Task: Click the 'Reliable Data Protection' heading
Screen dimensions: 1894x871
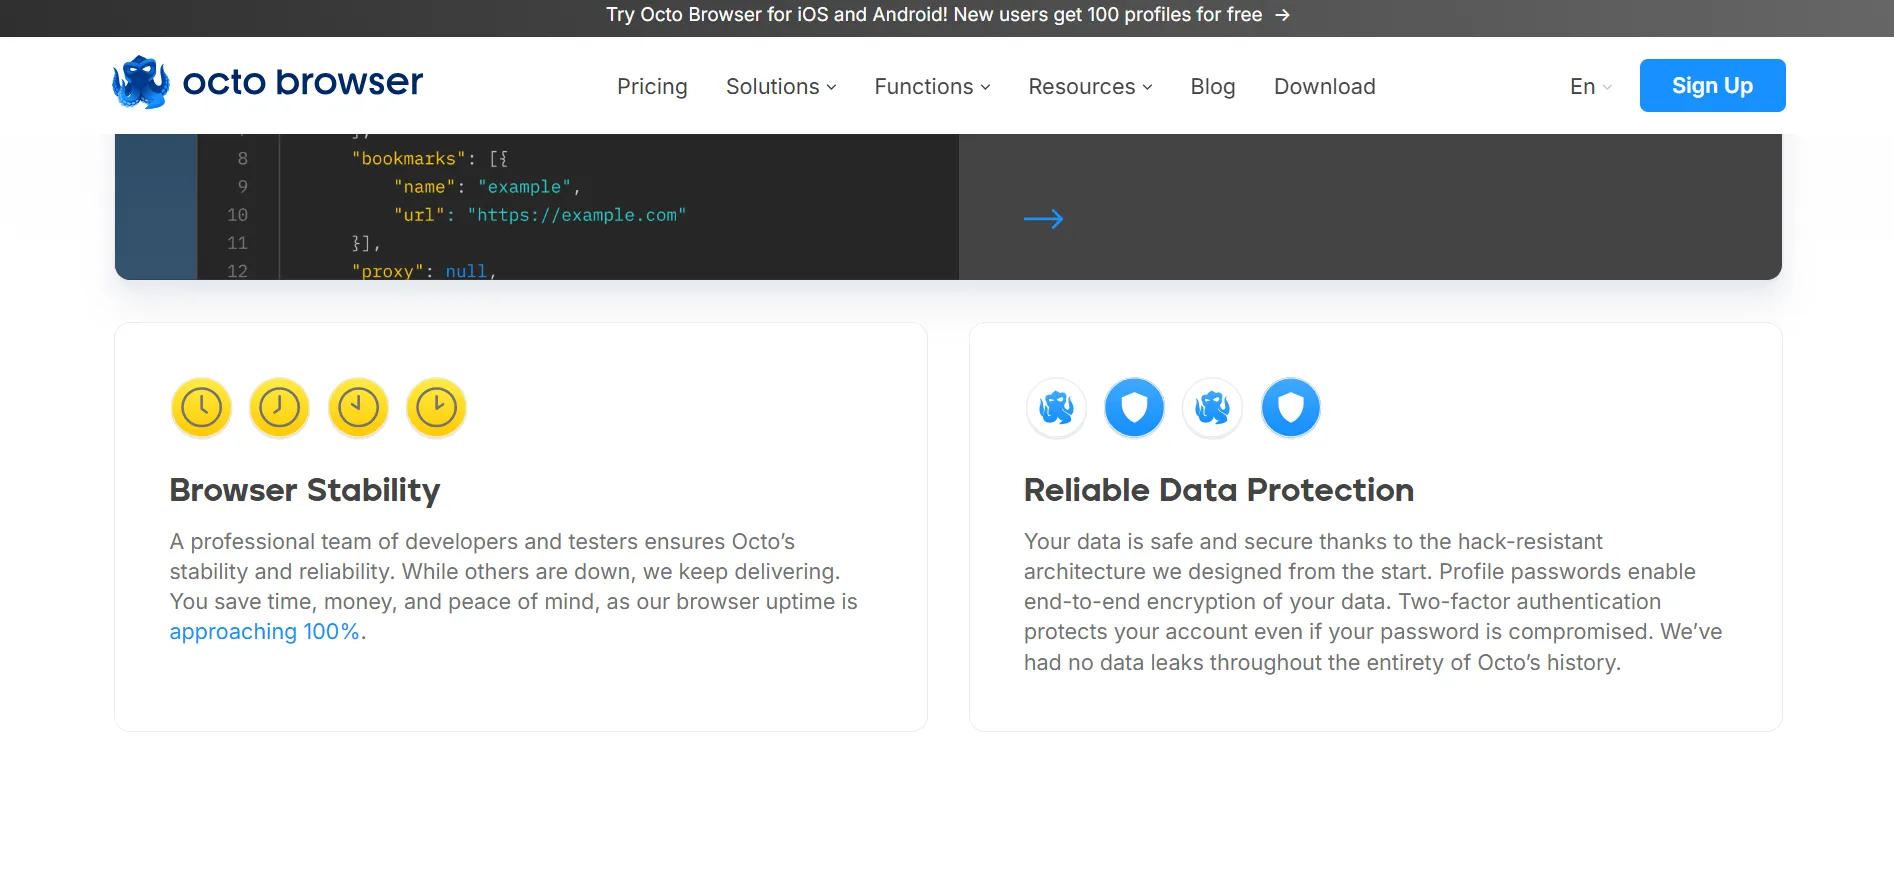Action: [x=1219, y=490]
